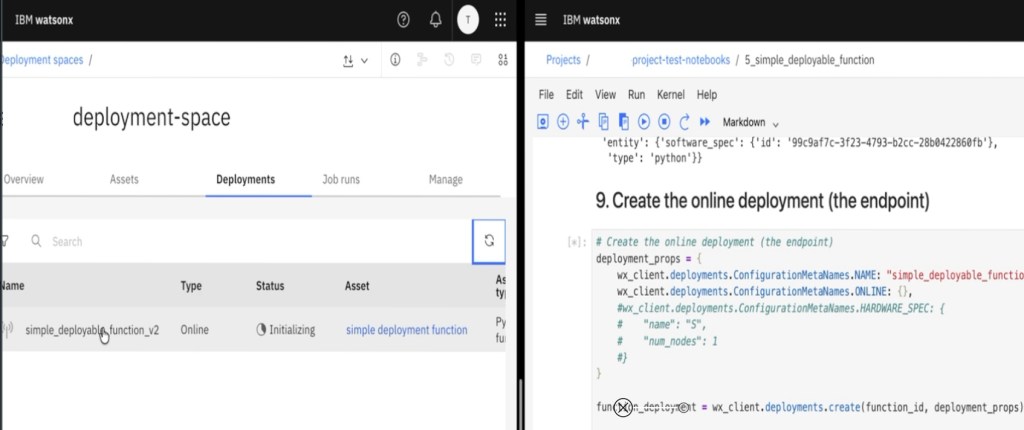Cut the selected cell using the scissors icon

tap(583, 121)
